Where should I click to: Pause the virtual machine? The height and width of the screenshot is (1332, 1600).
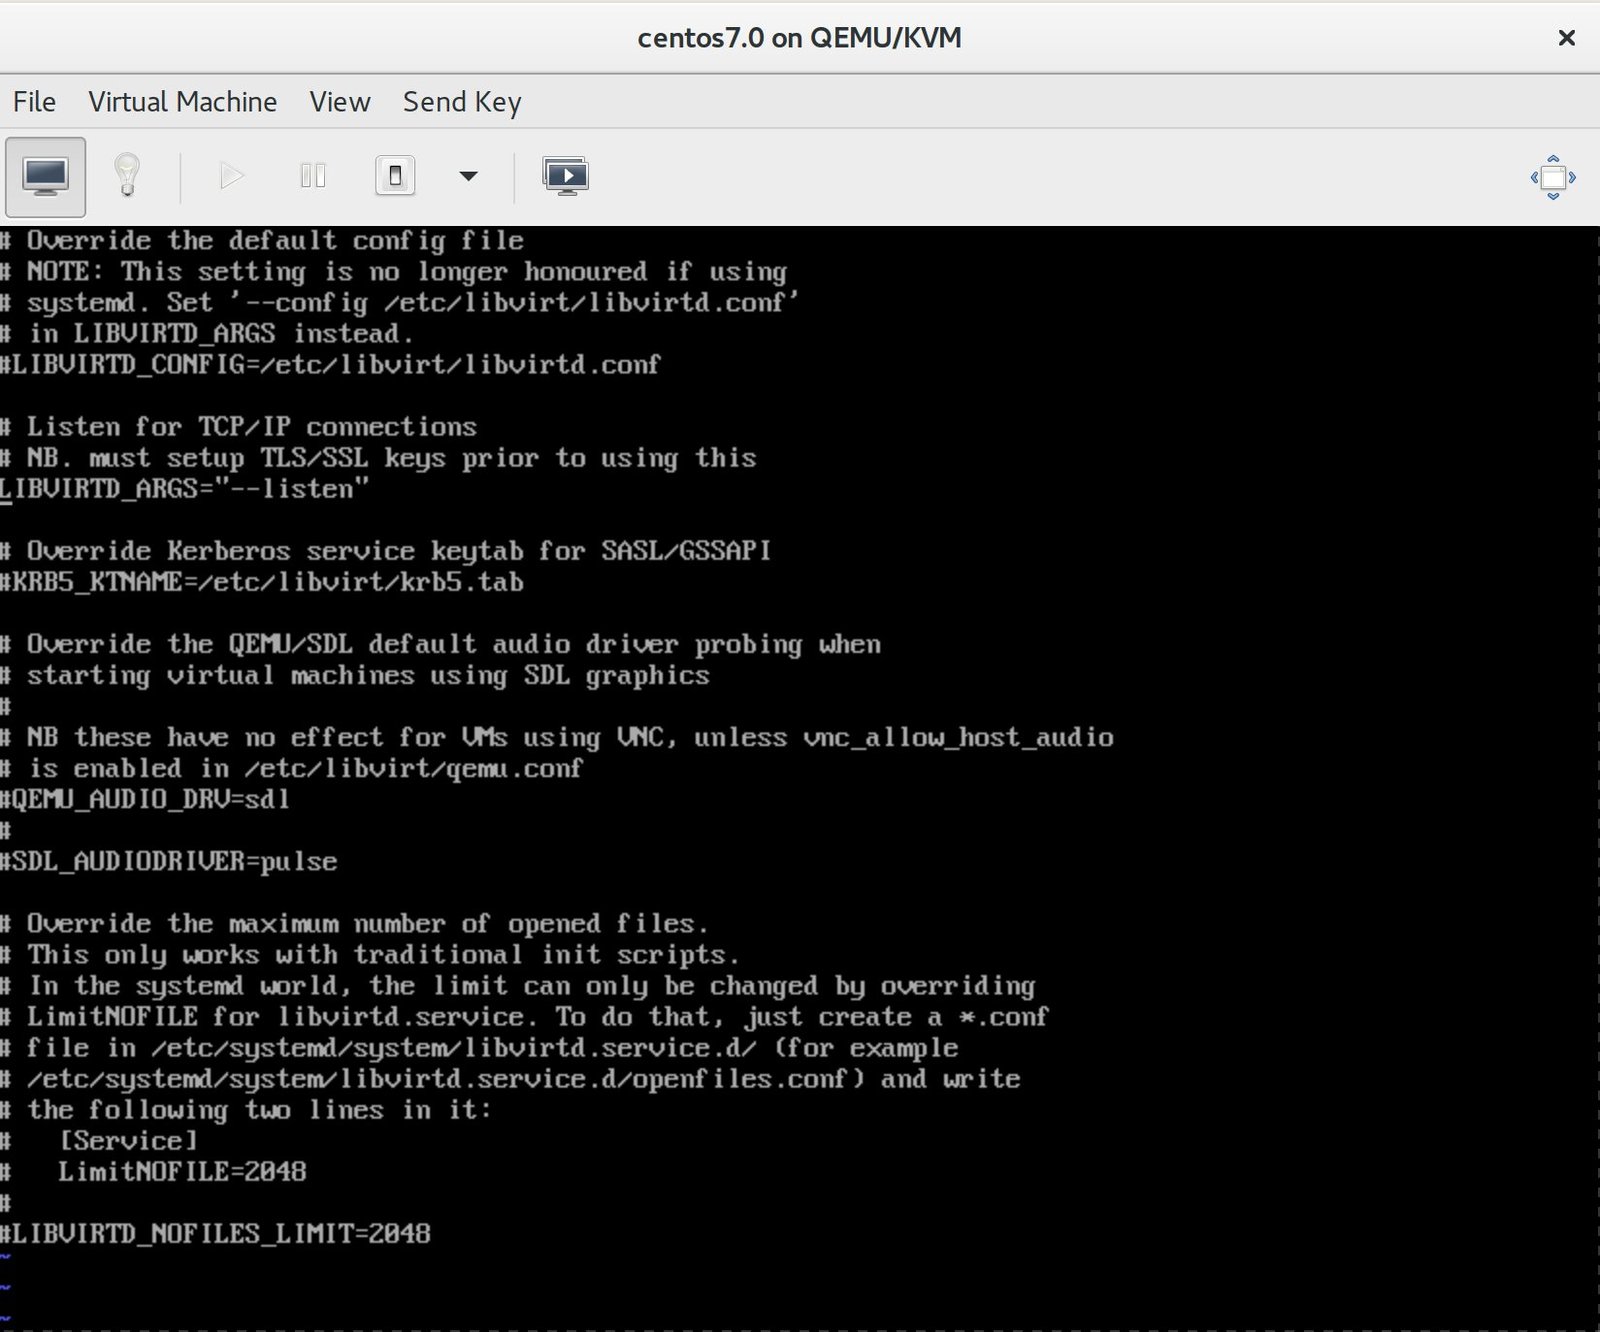coord(313,177)
